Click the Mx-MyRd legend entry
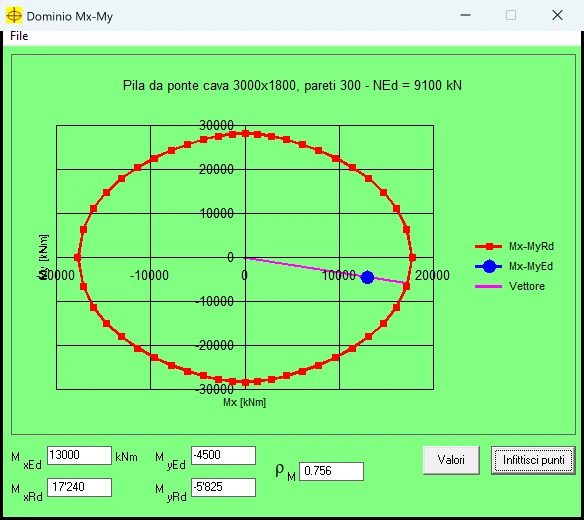 click(x=514, y=246)
